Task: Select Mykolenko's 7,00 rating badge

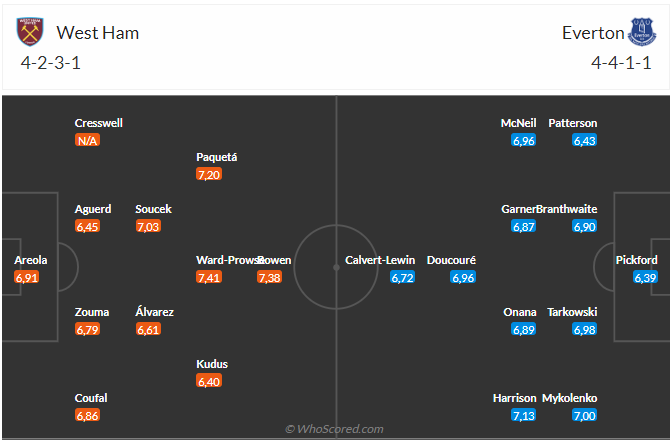Action: point(585,415)
